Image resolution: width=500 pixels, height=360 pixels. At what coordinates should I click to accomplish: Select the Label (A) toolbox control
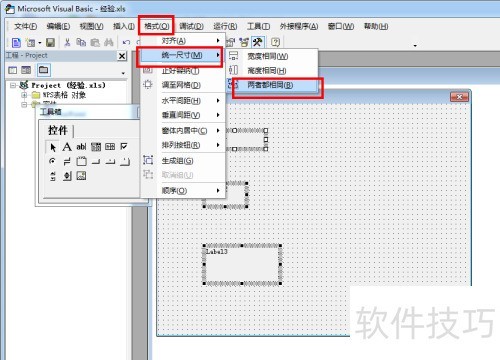pos(67,147)
